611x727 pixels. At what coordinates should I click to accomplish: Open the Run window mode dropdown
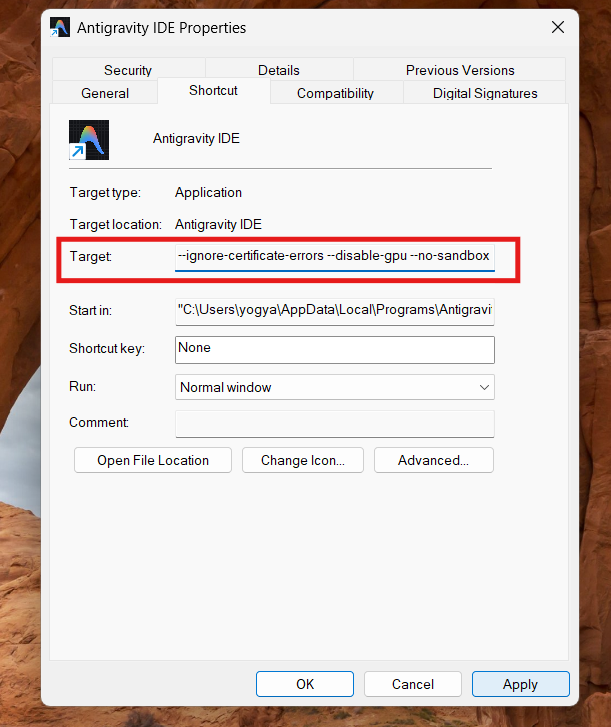click(335, 387)
